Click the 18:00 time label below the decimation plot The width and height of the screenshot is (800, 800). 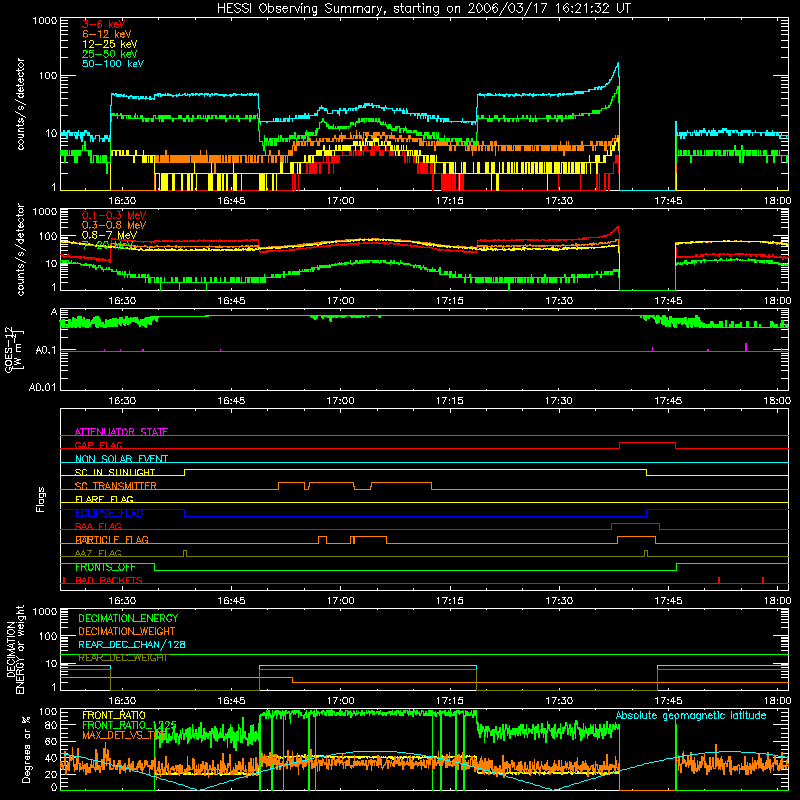point(777,701)
